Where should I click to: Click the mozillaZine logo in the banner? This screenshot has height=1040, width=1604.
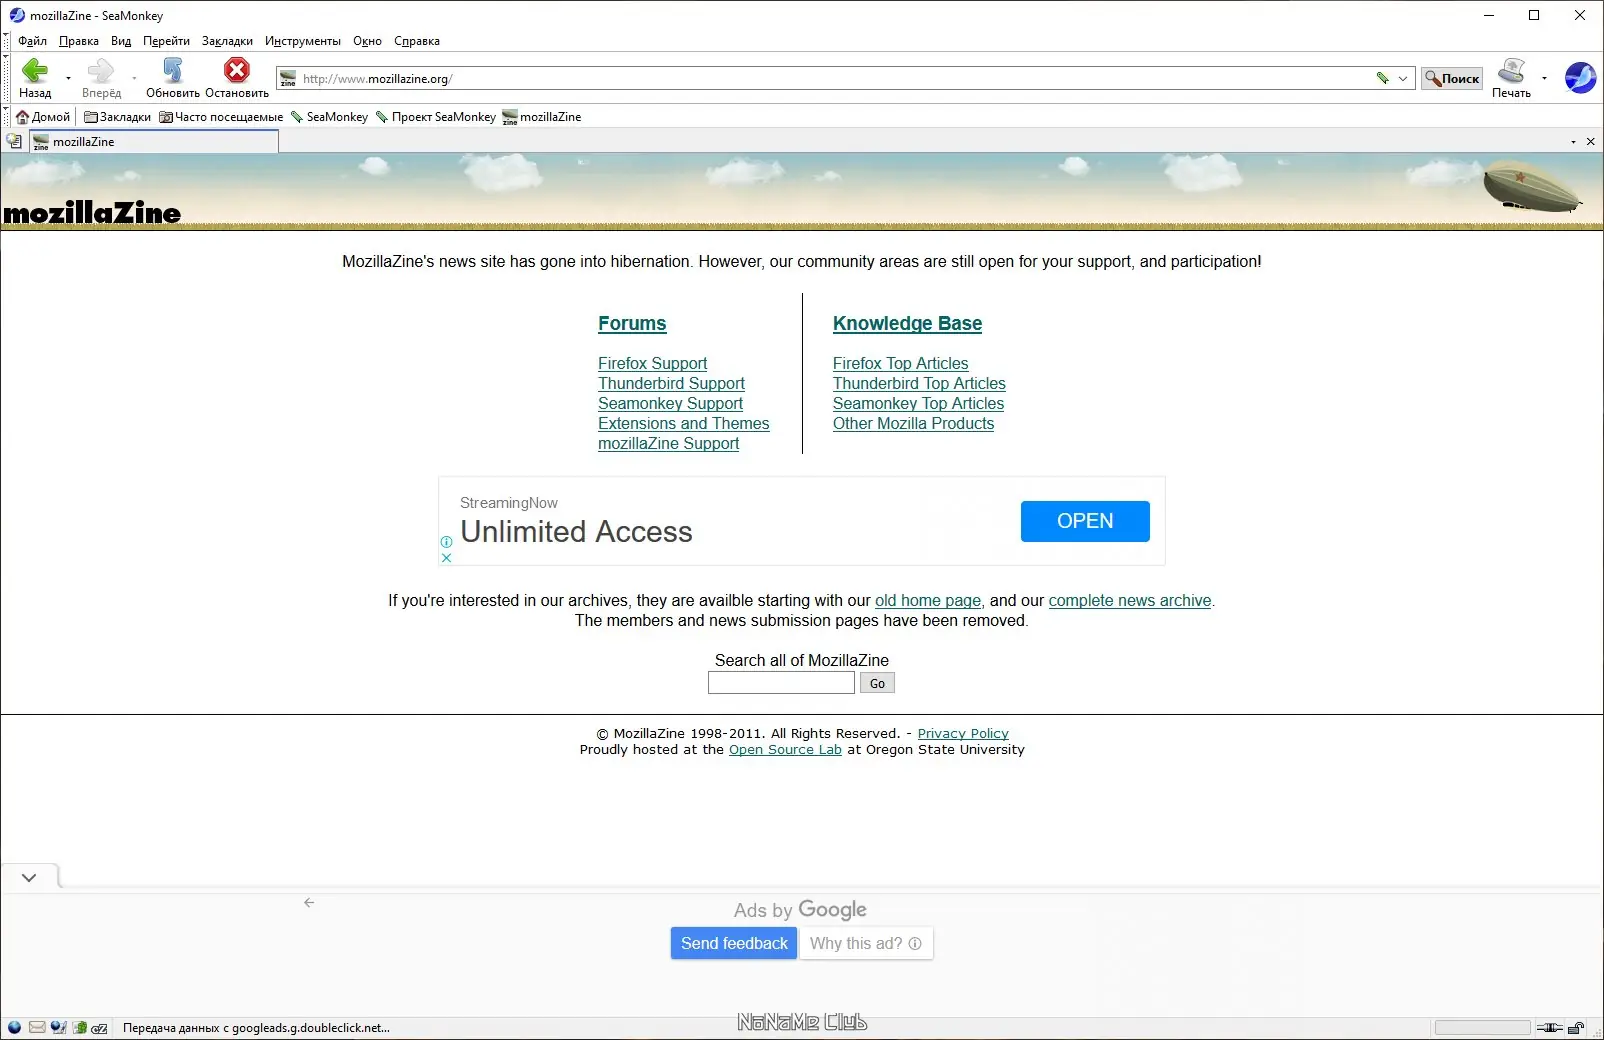(x=92, y=212)
